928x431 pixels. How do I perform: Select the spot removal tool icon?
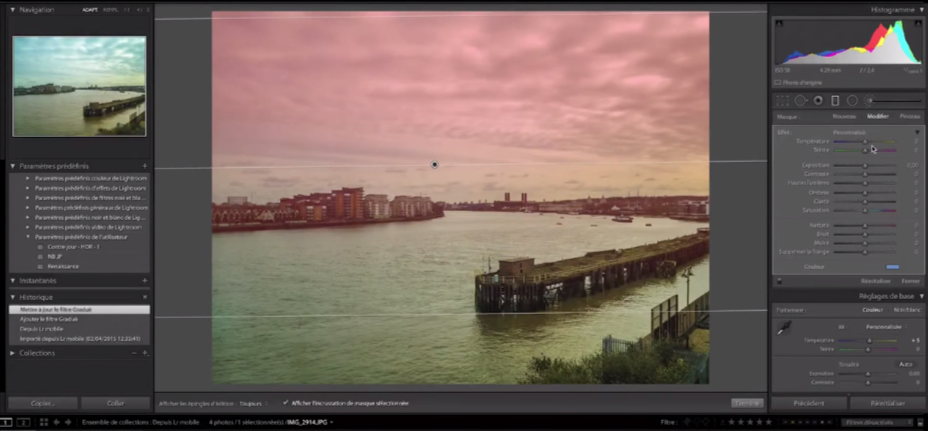tap(800, 100)
